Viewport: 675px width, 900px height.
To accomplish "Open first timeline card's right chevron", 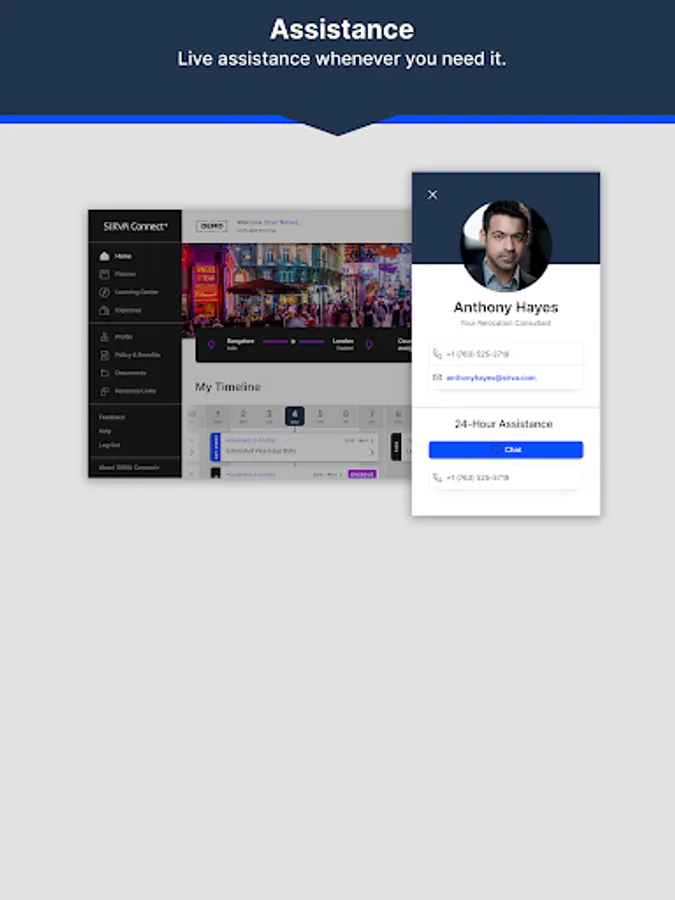I will (372, 452).
